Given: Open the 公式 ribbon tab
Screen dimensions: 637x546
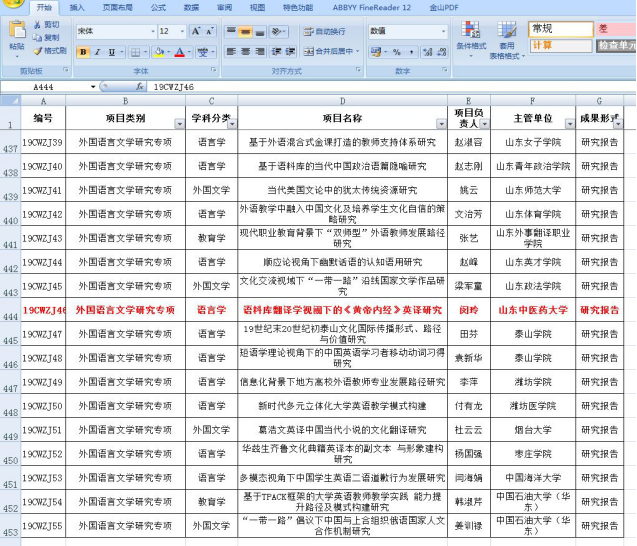Looking at the screenshot, I should click(158, 7).
